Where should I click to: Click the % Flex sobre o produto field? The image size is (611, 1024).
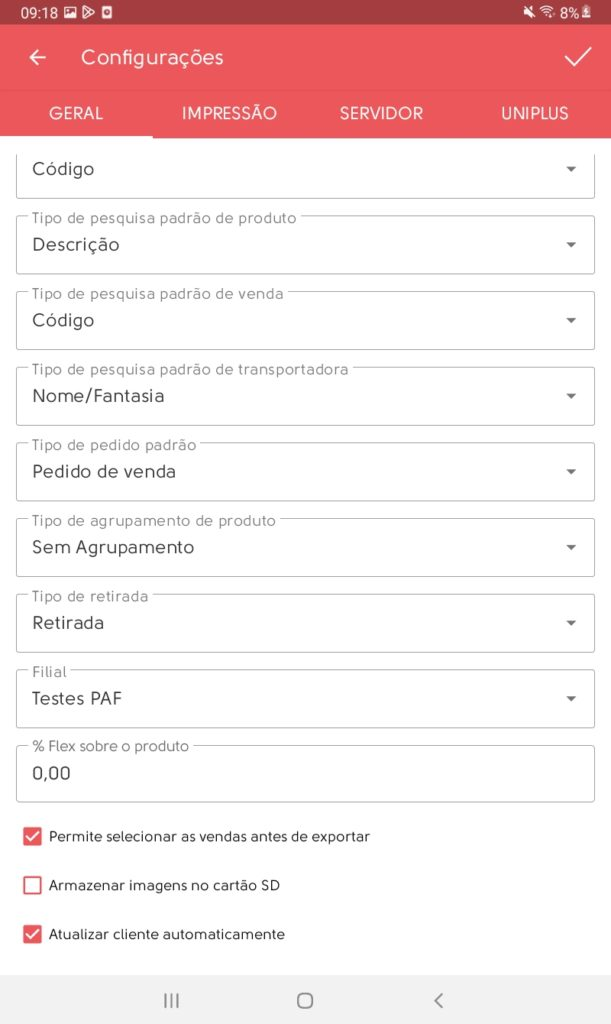(x=305, y=773)
